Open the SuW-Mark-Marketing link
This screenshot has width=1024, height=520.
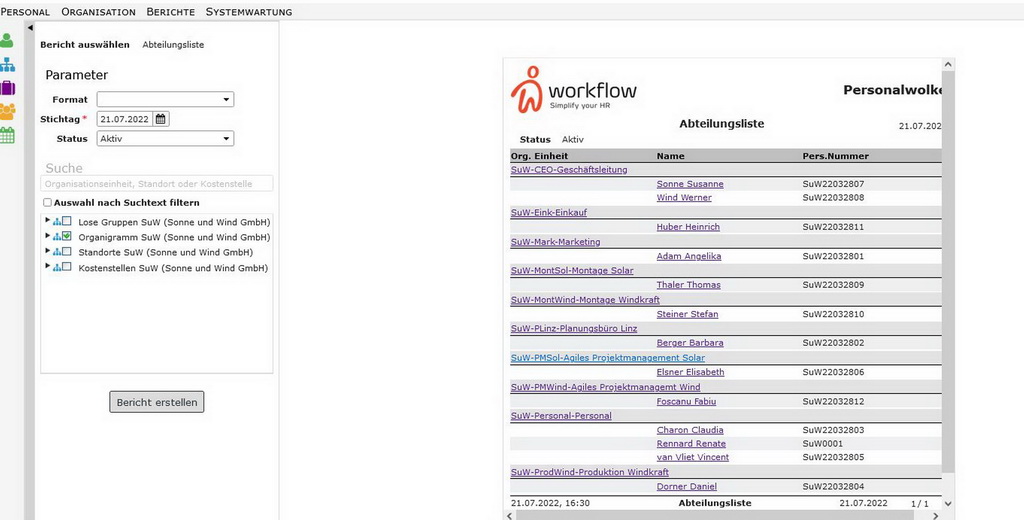(555, 242)
